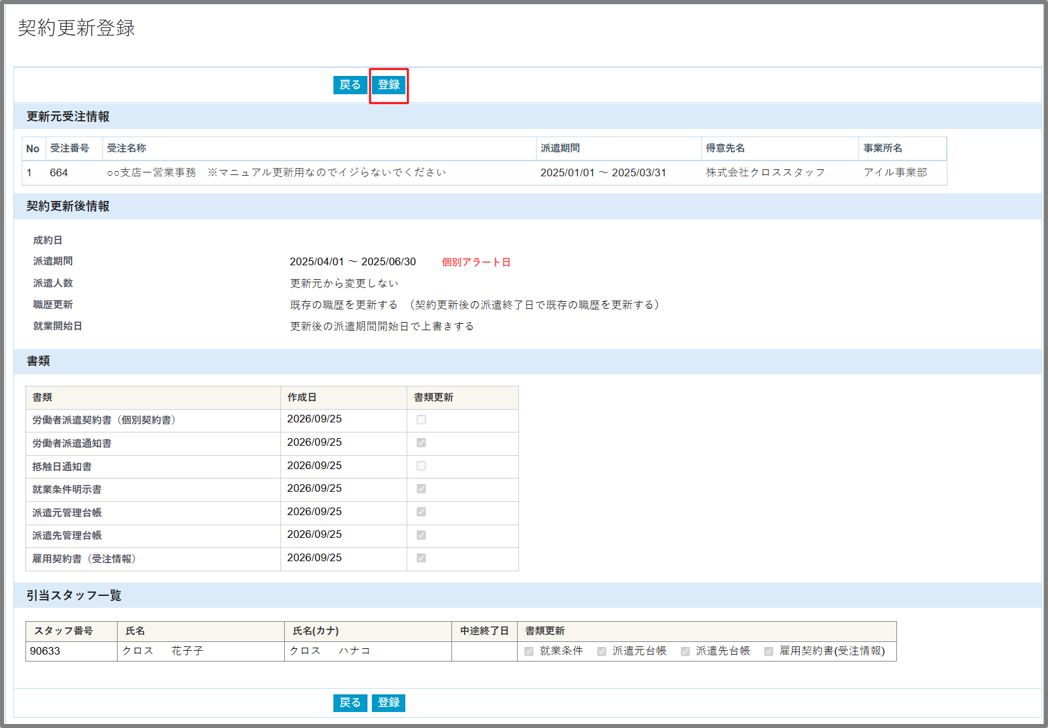This screenshot has height=728, width=1048.
Task: Click the bottom 登録 button
Action: tap(388, 703)
